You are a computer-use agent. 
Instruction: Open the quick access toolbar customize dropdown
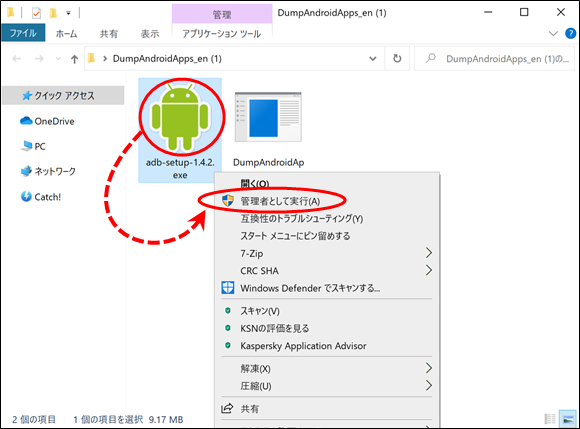coord(68,14)
